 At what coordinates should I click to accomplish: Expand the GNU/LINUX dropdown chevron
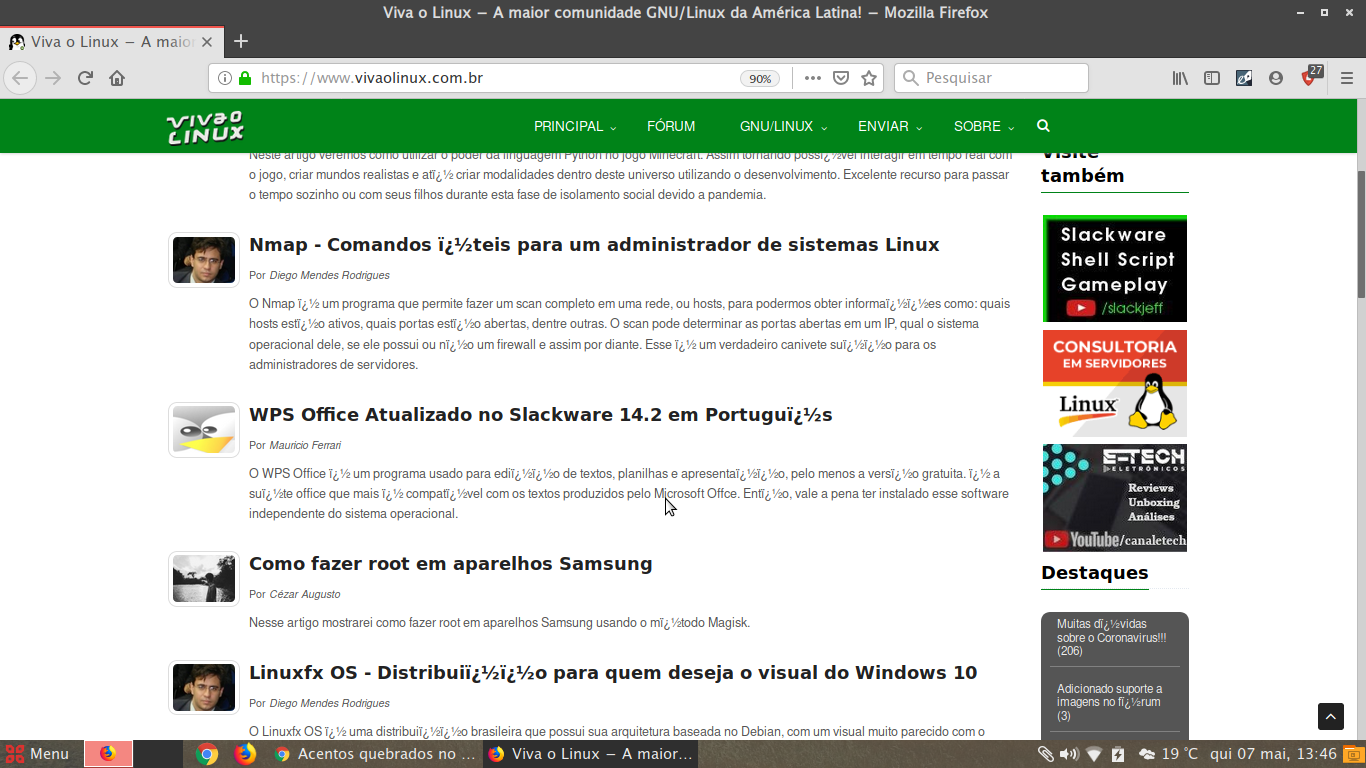(x=823, y=128)
